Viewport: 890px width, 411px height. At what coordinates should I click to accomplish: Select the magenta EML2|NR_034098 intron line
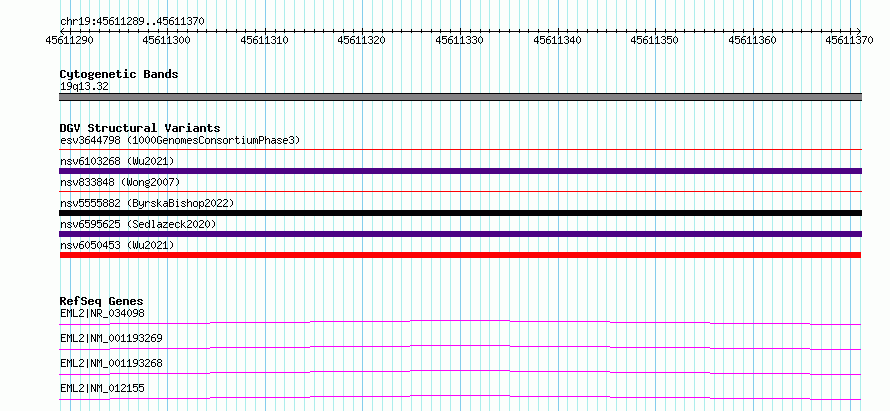pyautogui.click(x=460, y=322)
